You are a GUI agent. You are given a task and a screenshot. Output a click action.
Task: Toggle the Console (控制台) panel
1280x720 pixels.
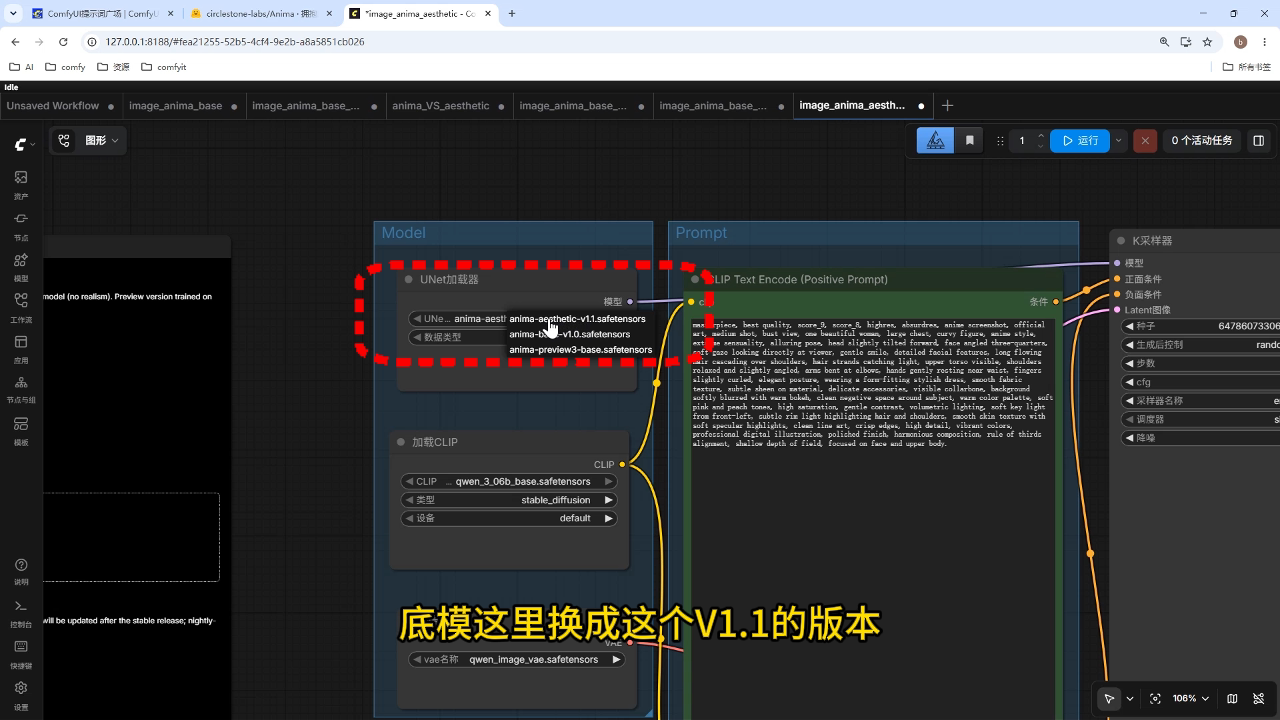click(20, 612)
